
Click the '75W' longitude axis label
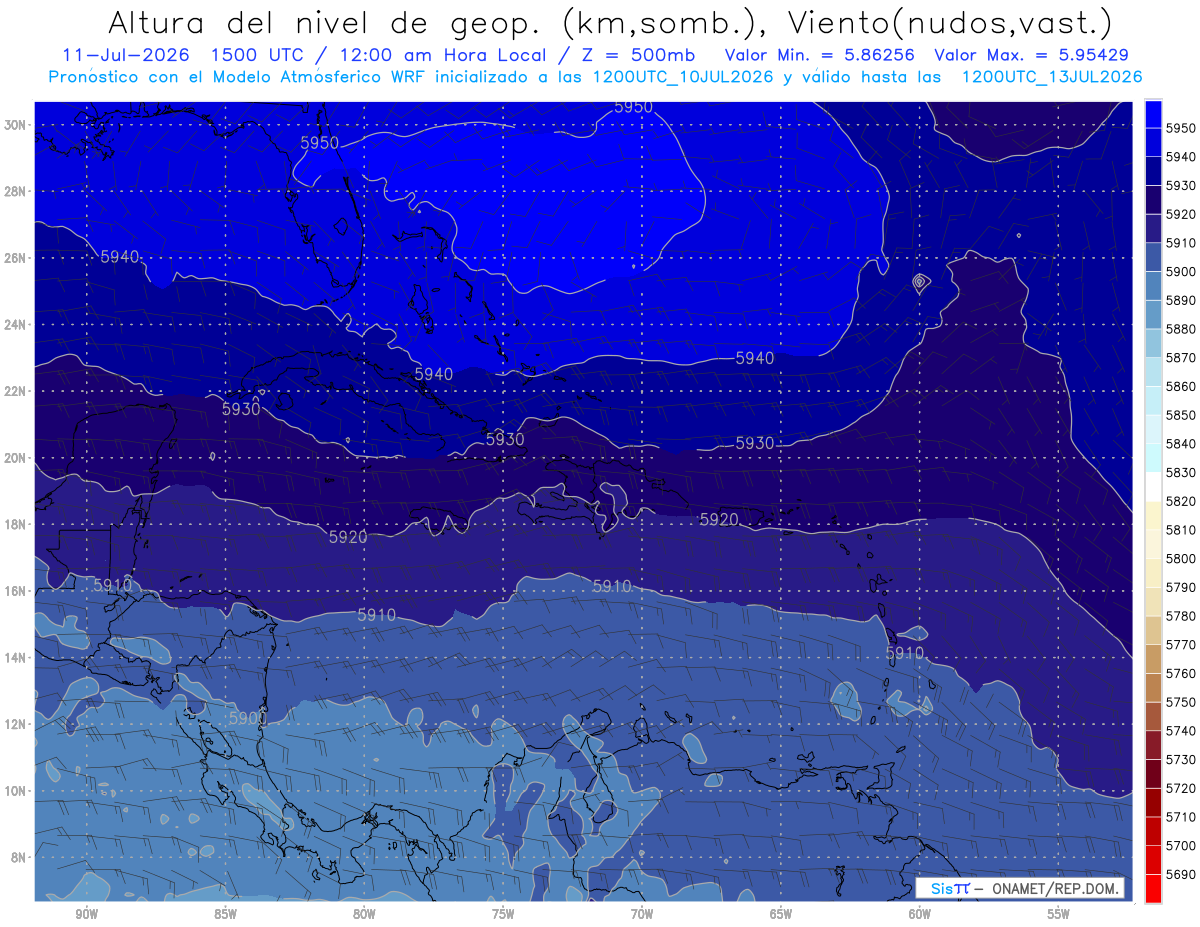[x=503, y=914]
